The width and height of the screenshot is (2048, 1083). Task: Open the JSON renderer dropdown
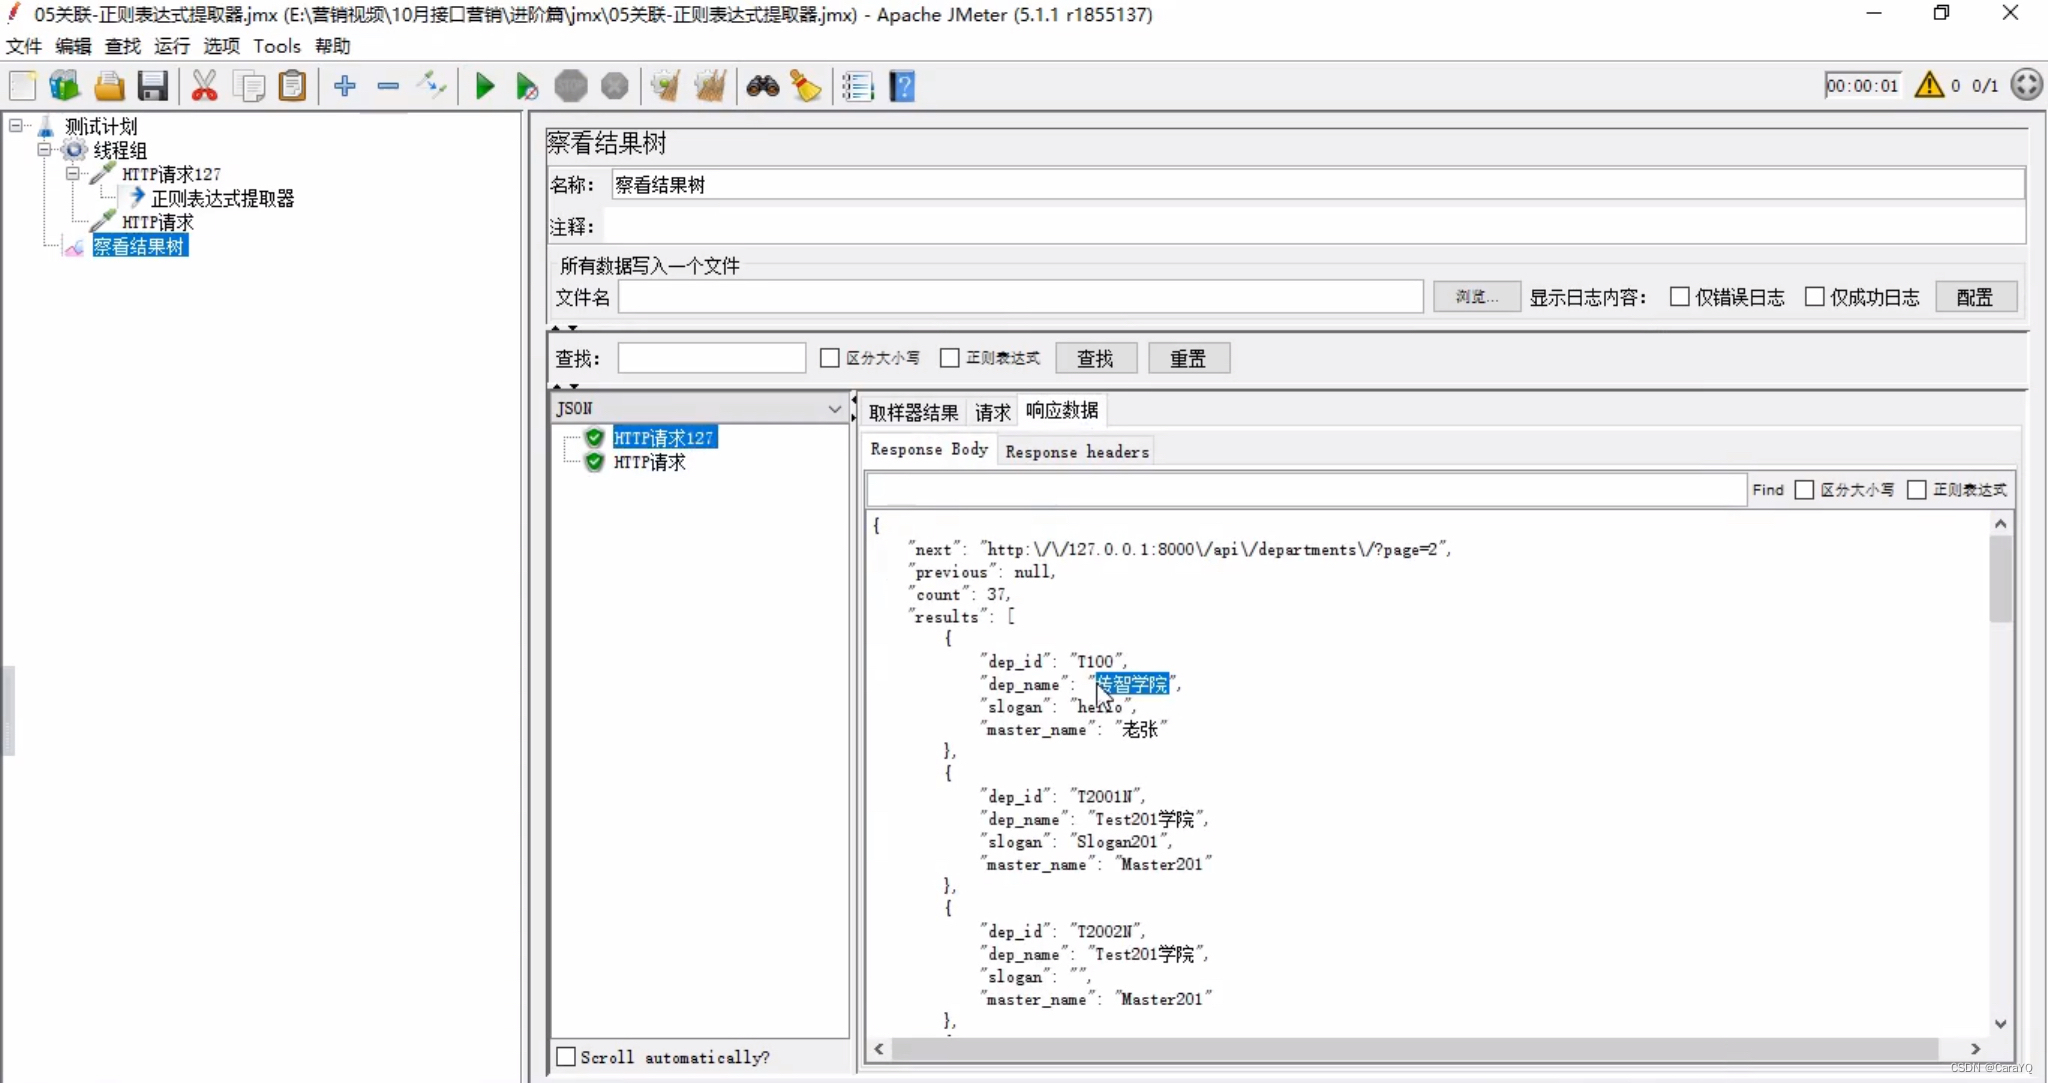700,408
